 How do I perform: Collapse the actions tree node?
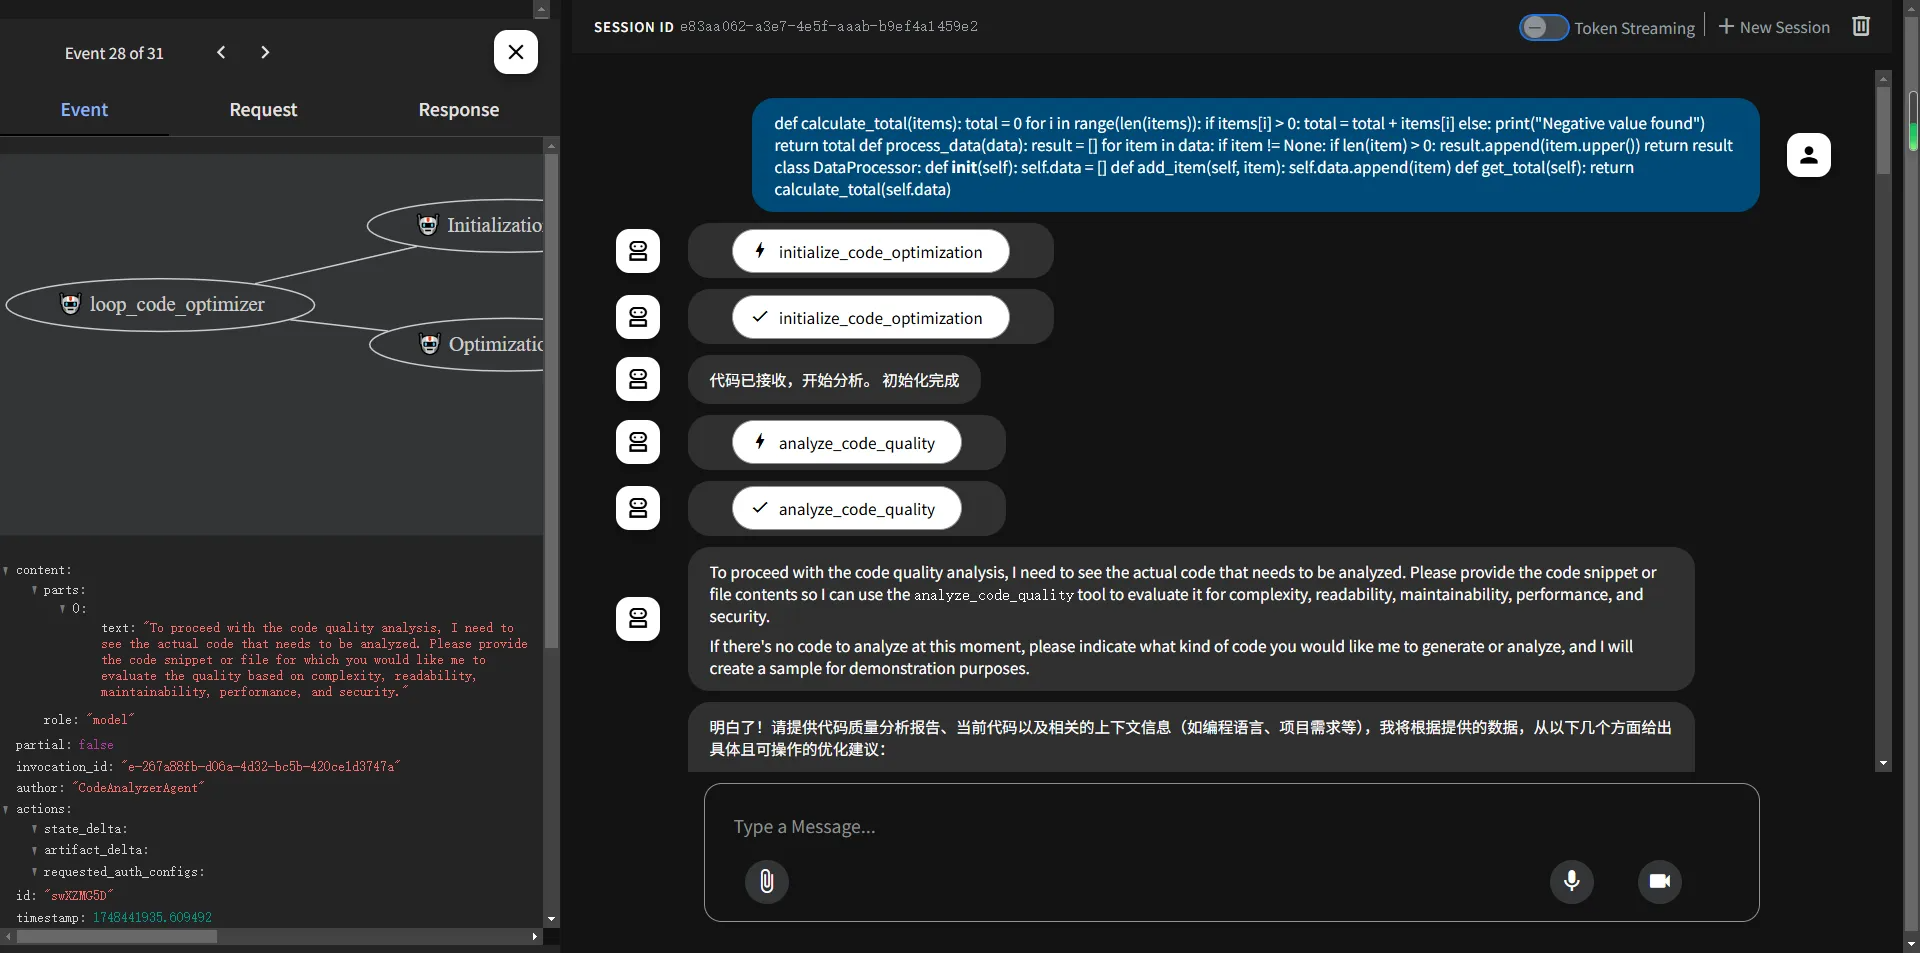coord(6,809)
